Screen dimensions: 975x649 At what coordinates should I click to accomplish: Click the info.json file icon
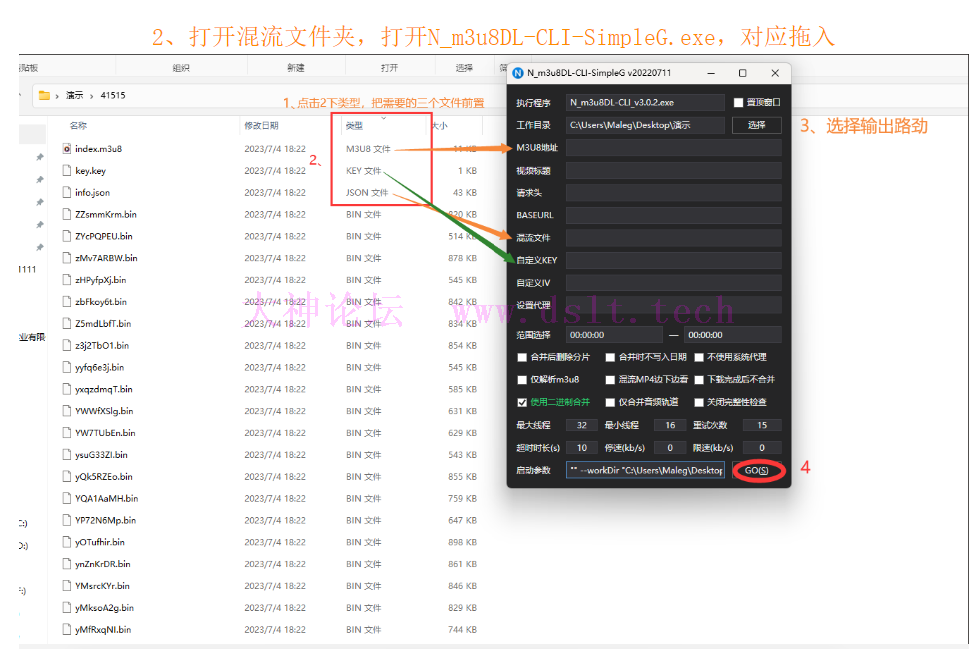coord(67,192)
